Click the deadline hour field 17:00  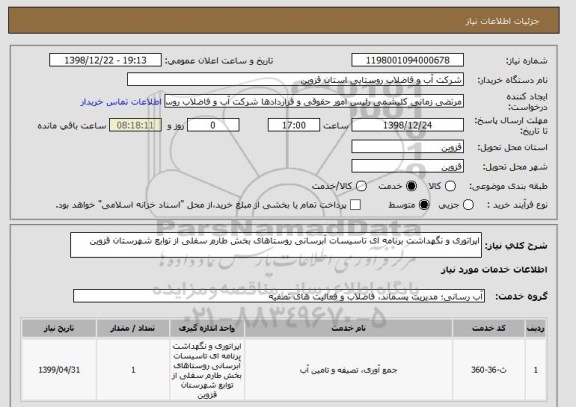294,125
